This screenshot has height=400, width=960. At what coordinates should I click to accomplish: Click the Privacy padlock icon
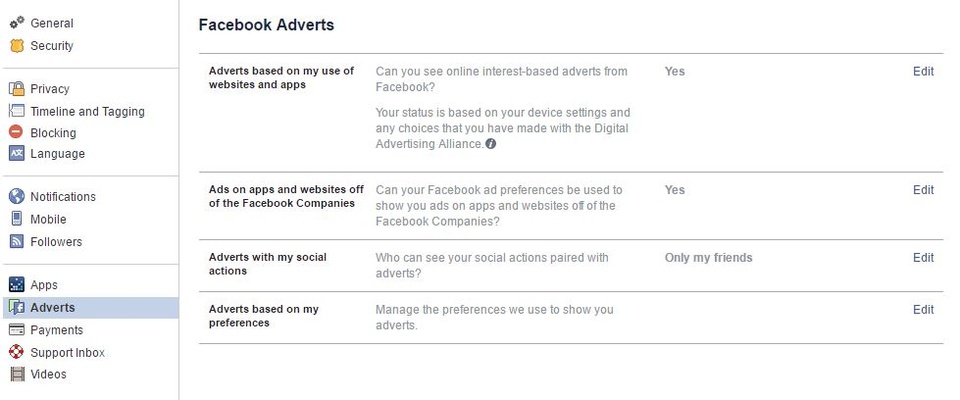16,88
